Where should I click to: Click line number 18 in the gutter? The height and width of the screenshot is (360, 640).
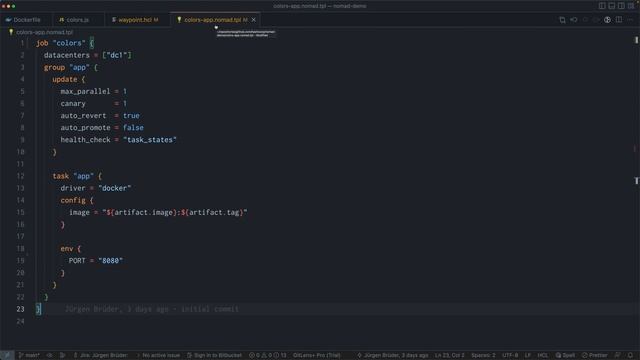click(20, 249)
